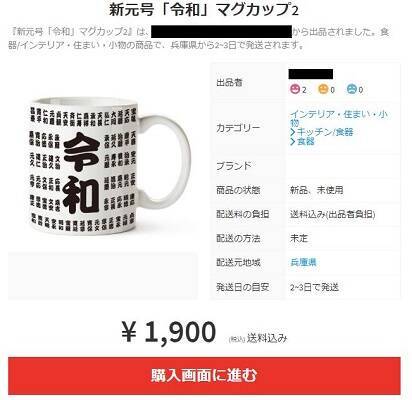Image resolution: width=412 pixels, height=400 pixels.
Task: Click the 送料込み label beside the price
Action: (267, 338)
